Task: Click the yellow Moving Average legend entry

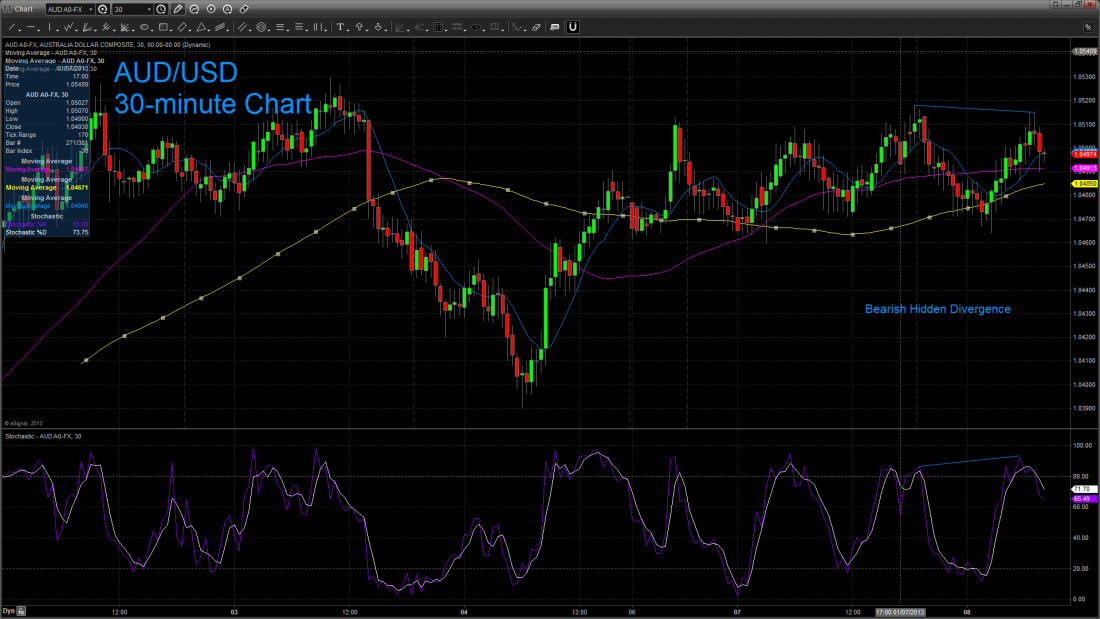Action: tap(39, 187)
